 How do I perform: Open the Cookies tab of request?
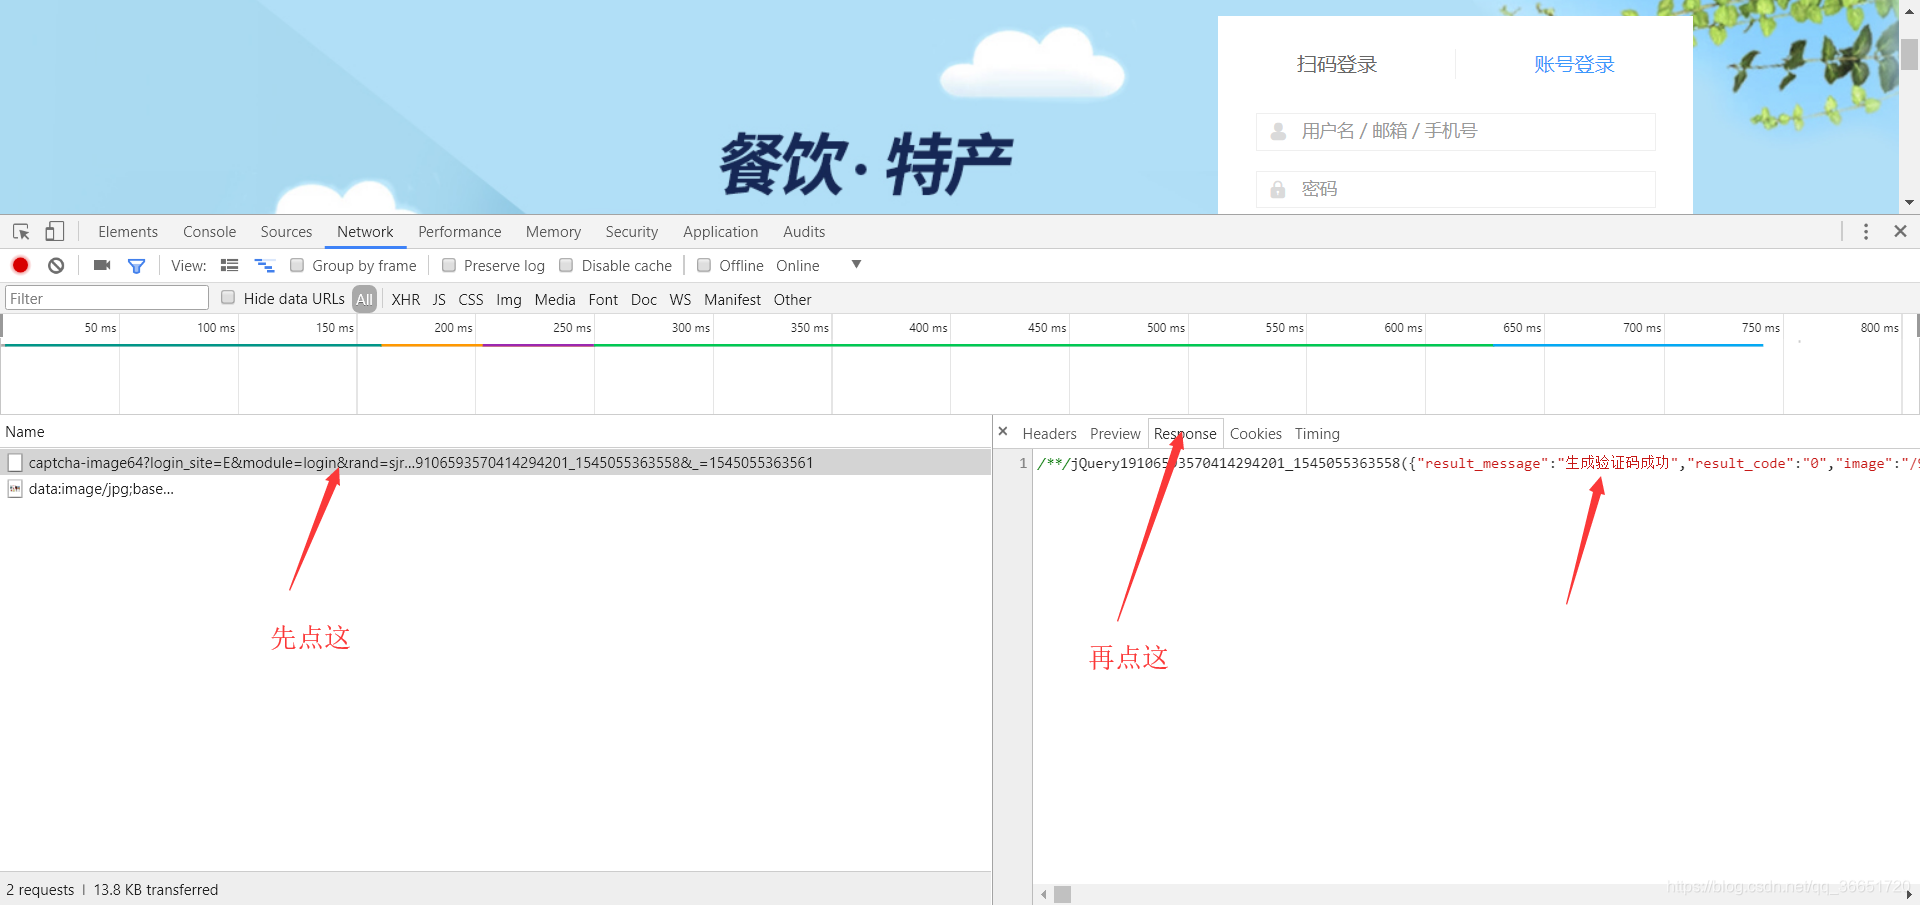(1256, 434)
